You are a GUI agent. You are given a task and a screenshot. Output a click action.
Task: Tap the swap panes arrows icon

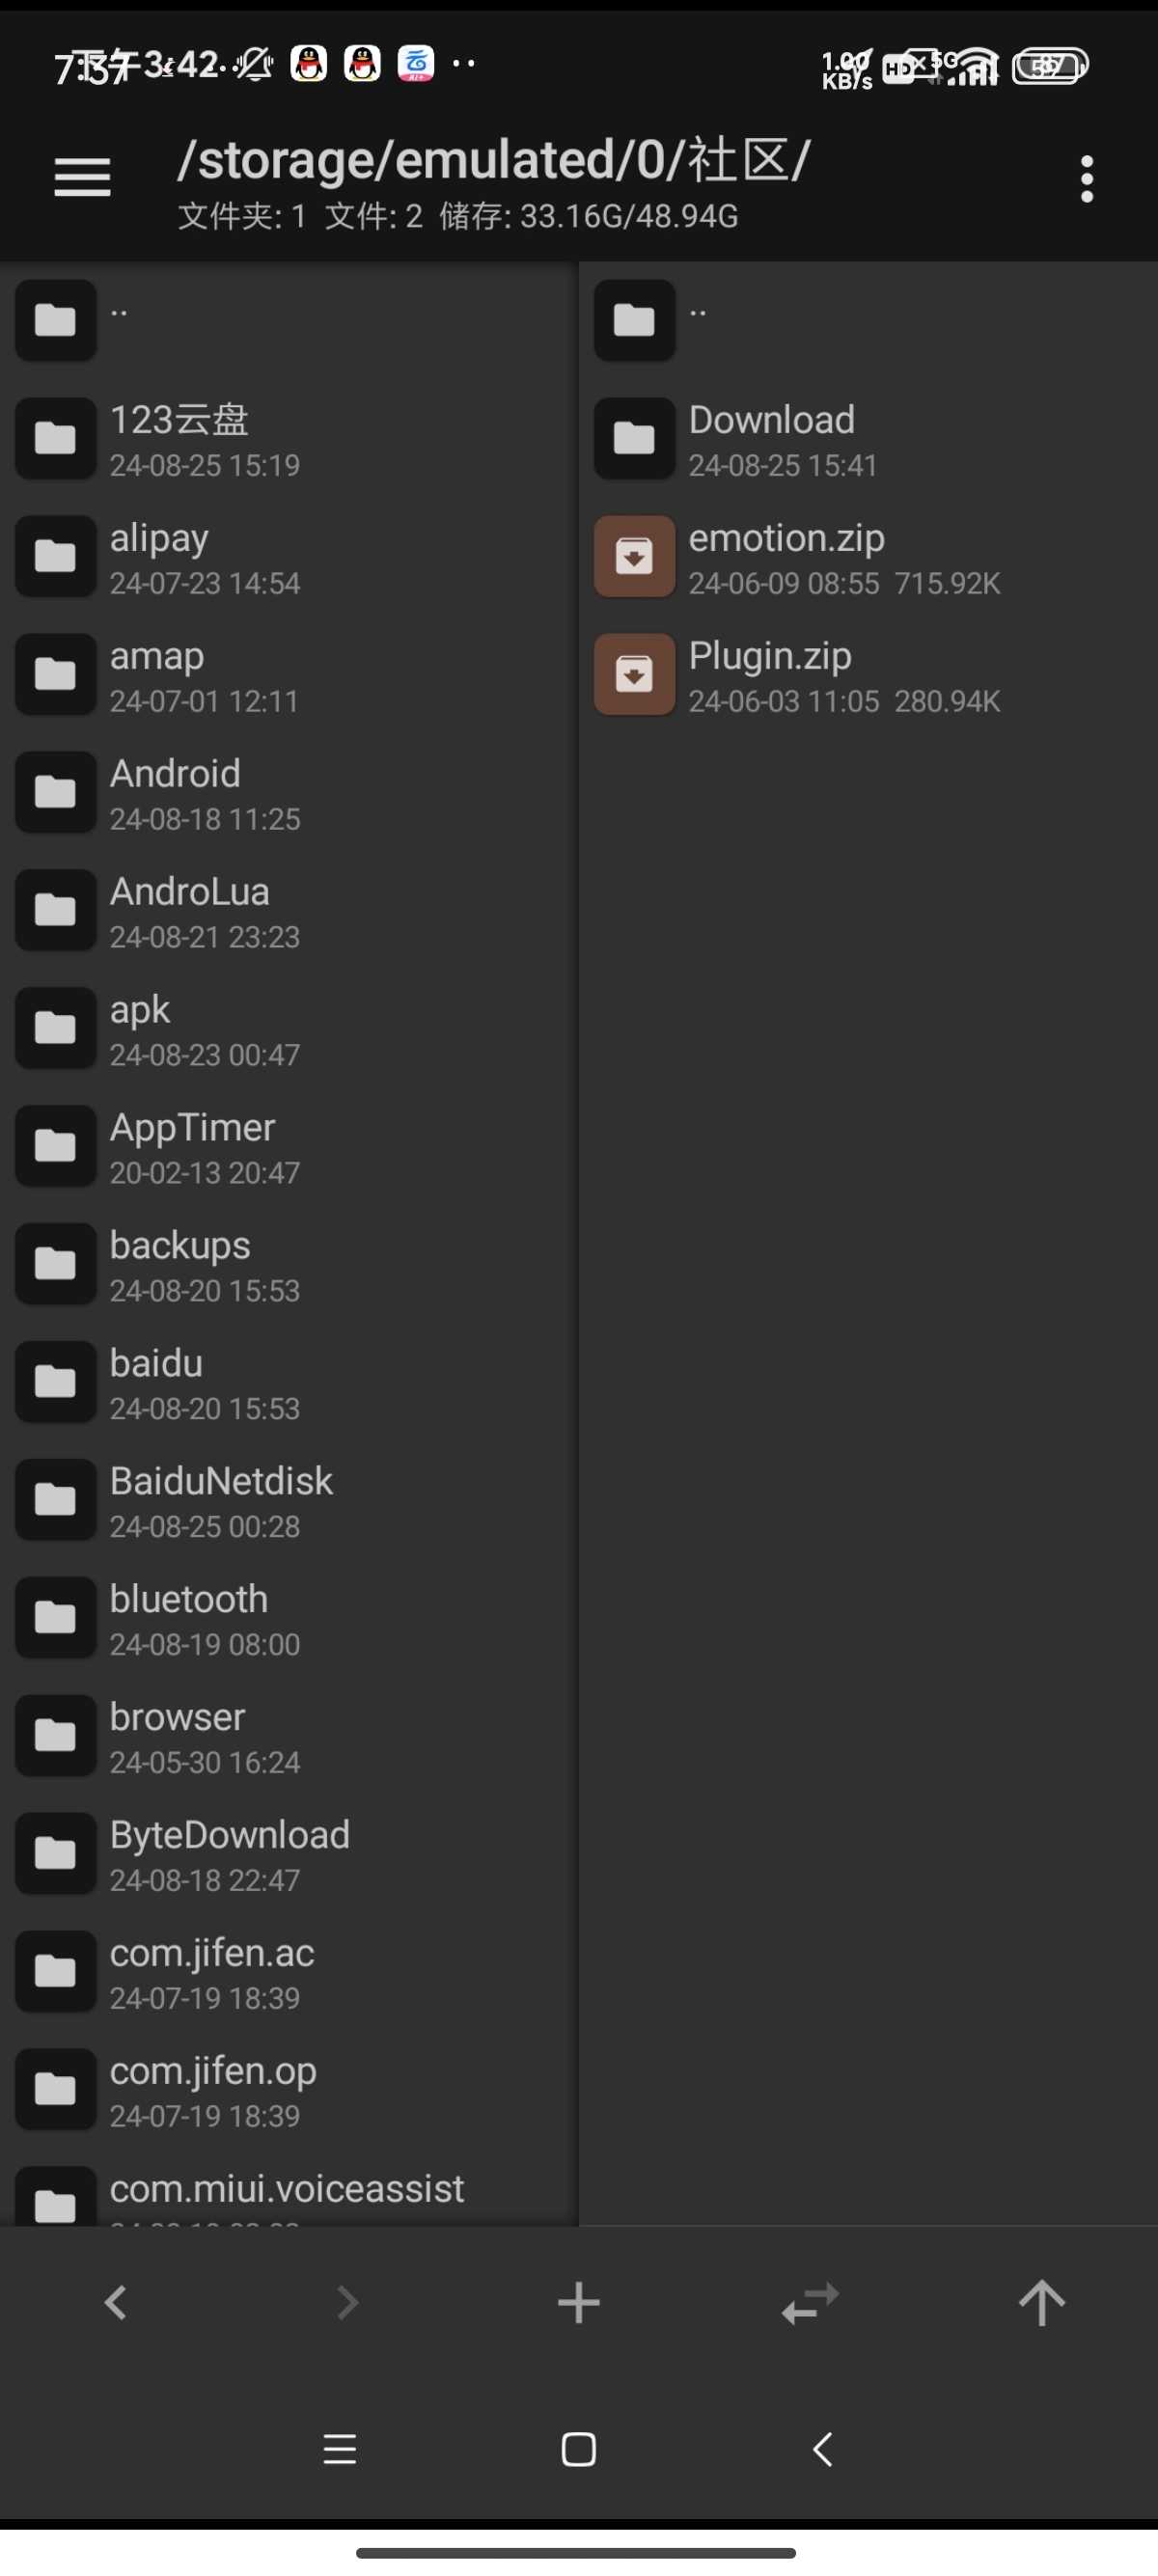tap(810, 2303)
